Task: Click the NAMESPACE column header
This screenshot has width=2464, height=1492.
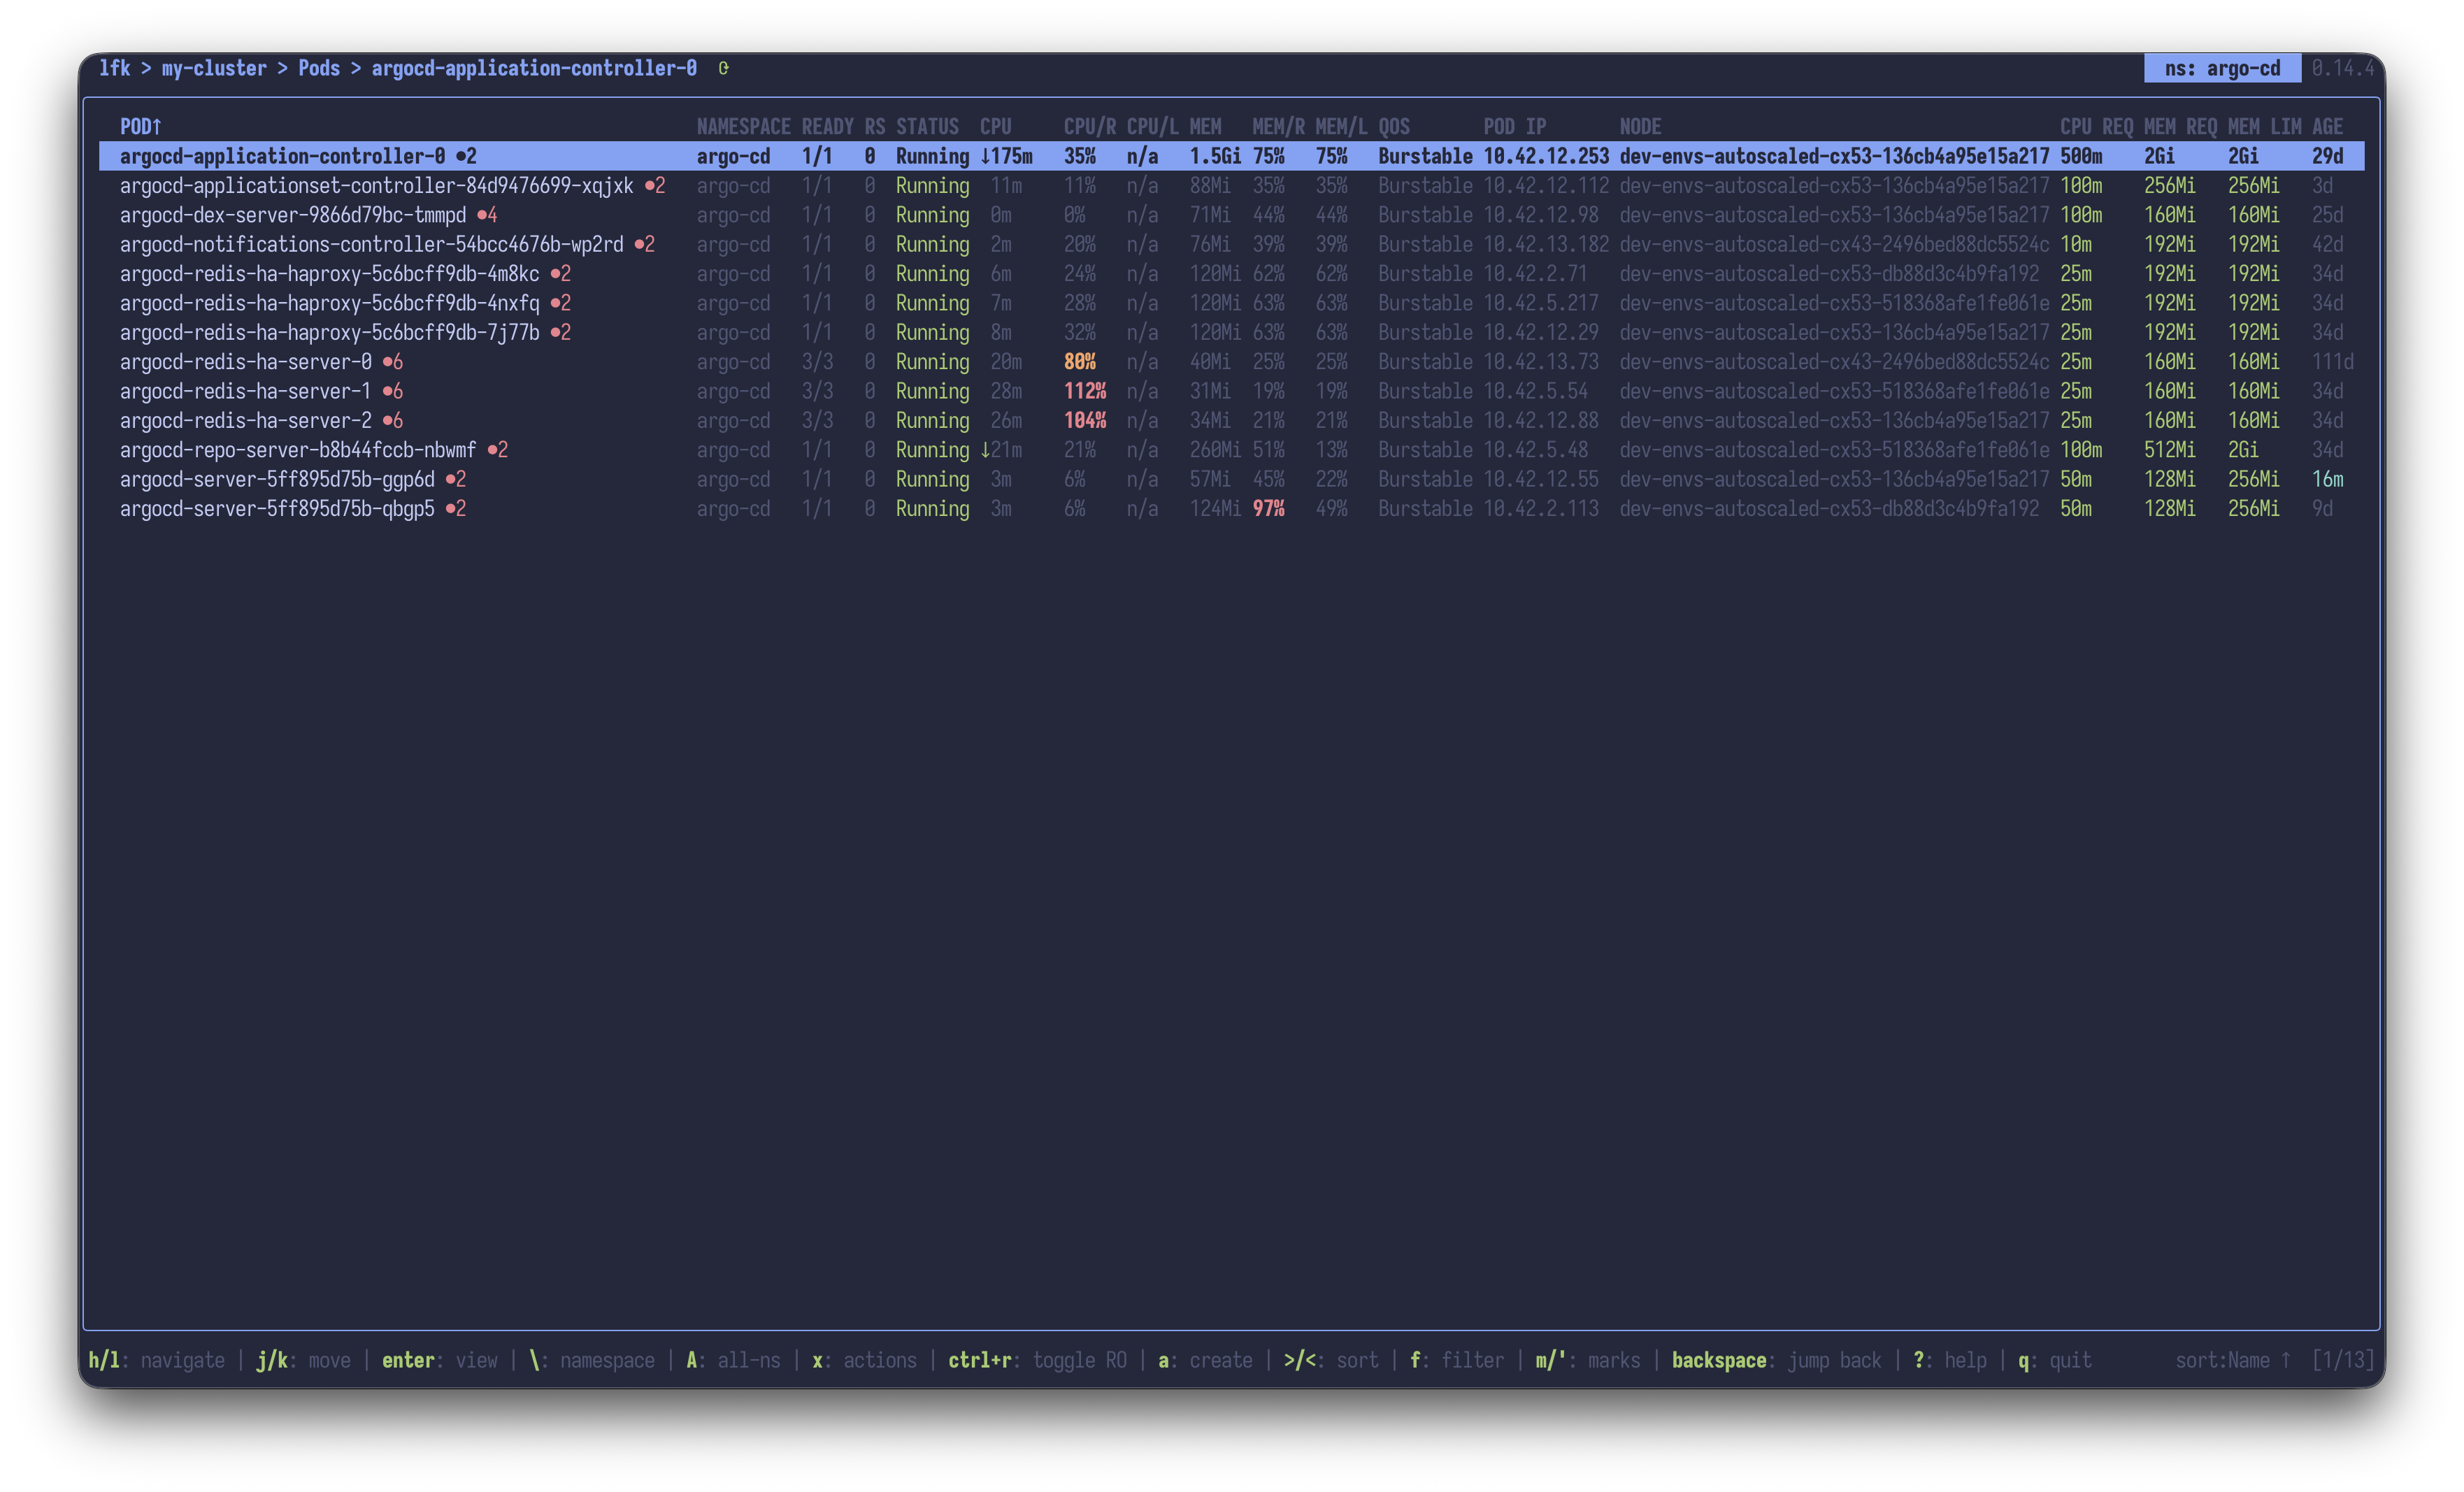Action: (x=743, y=126)
